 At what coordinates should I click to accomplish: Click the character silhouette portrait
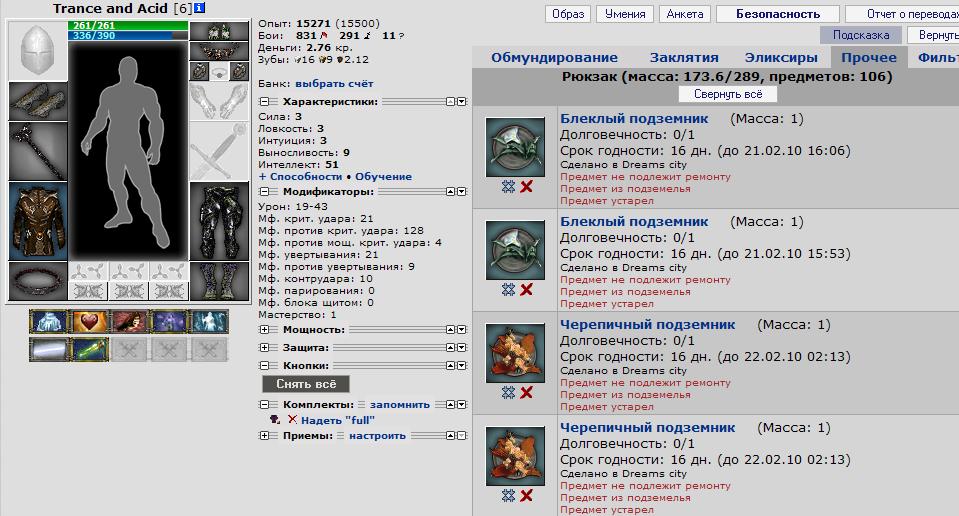(128, 152)
